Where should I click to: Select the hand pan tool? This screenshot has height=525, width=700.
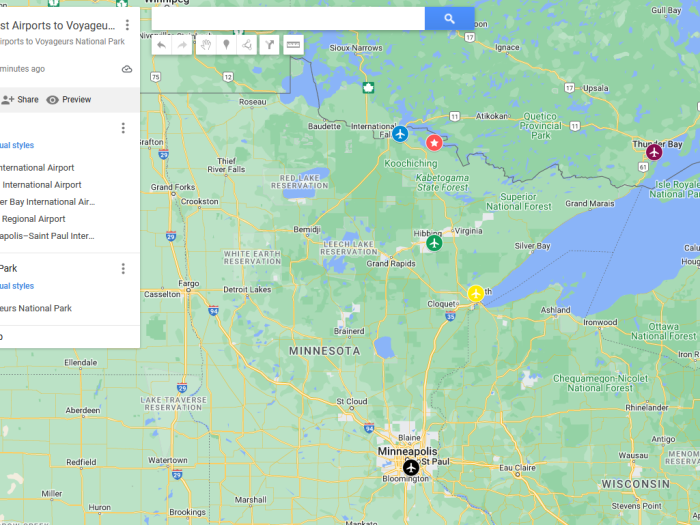205,45
